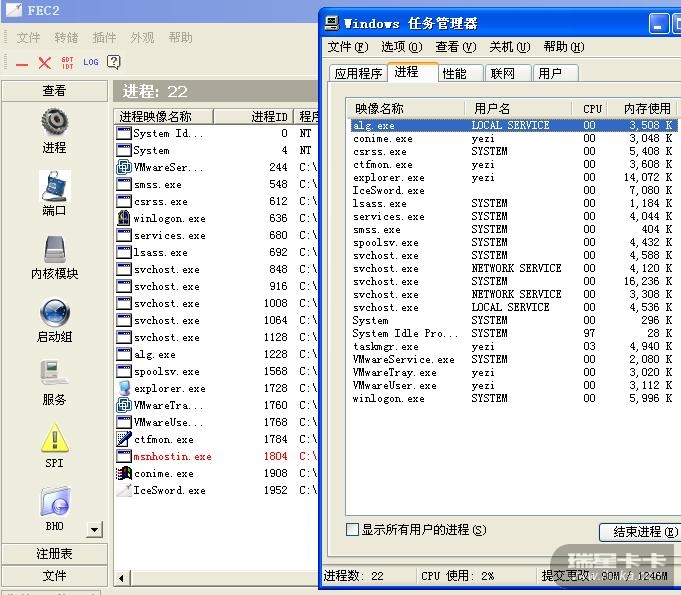681x595 pixels.
Task: Open the 文件 menu in FEC2
Action: [28, 37]
